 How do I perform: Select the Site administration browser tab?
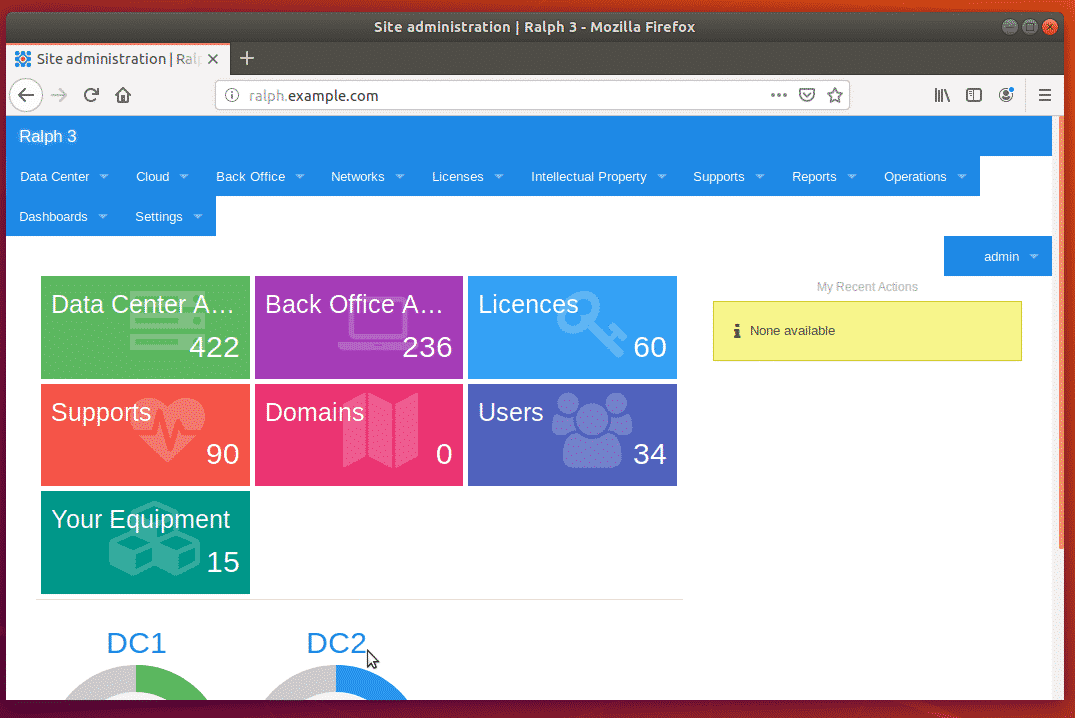(118, 59)
